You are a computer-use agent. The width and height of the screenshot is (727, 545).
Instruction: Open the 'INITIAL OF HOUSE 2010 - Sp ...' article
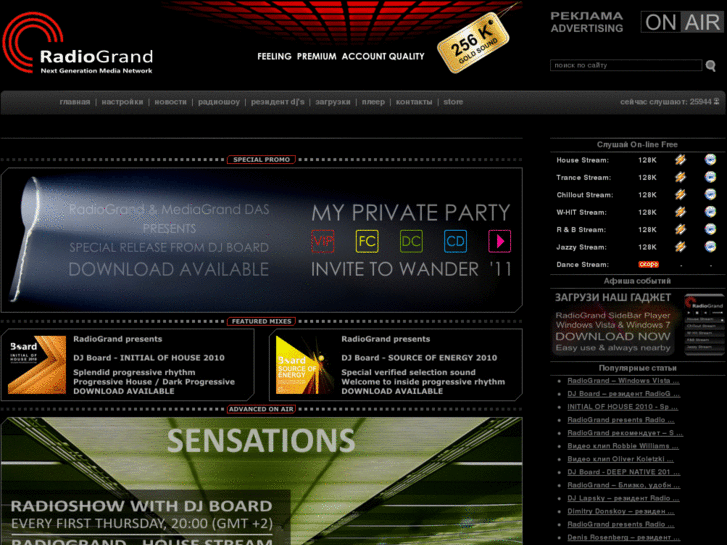[622, 407]
